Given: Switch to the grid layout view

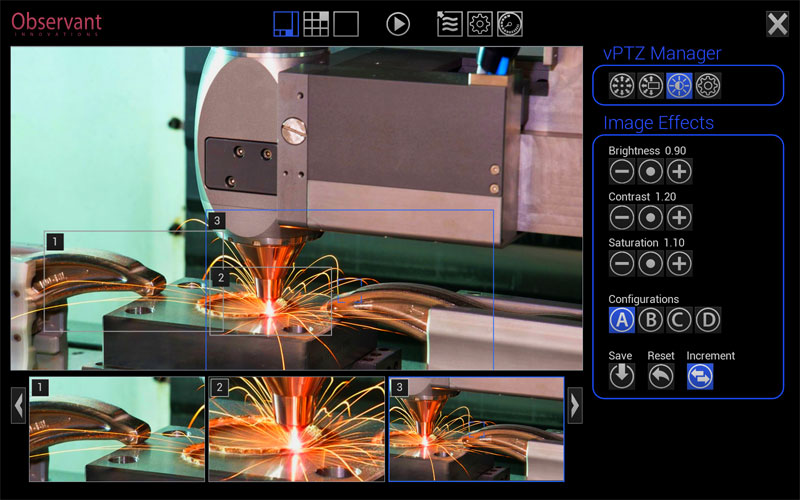Looking at the screenshot, I should point(316,24).
